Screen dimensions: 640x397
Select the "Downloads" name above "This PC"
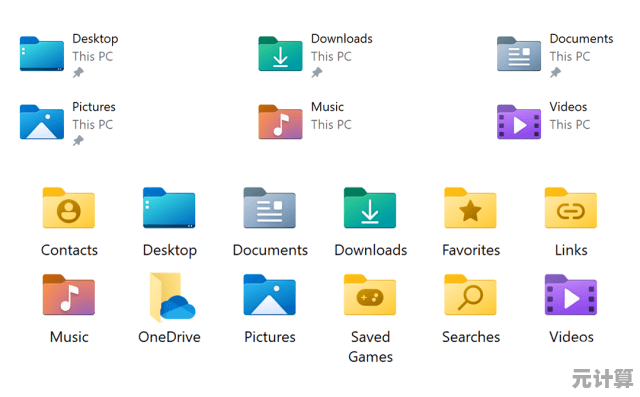342,38
